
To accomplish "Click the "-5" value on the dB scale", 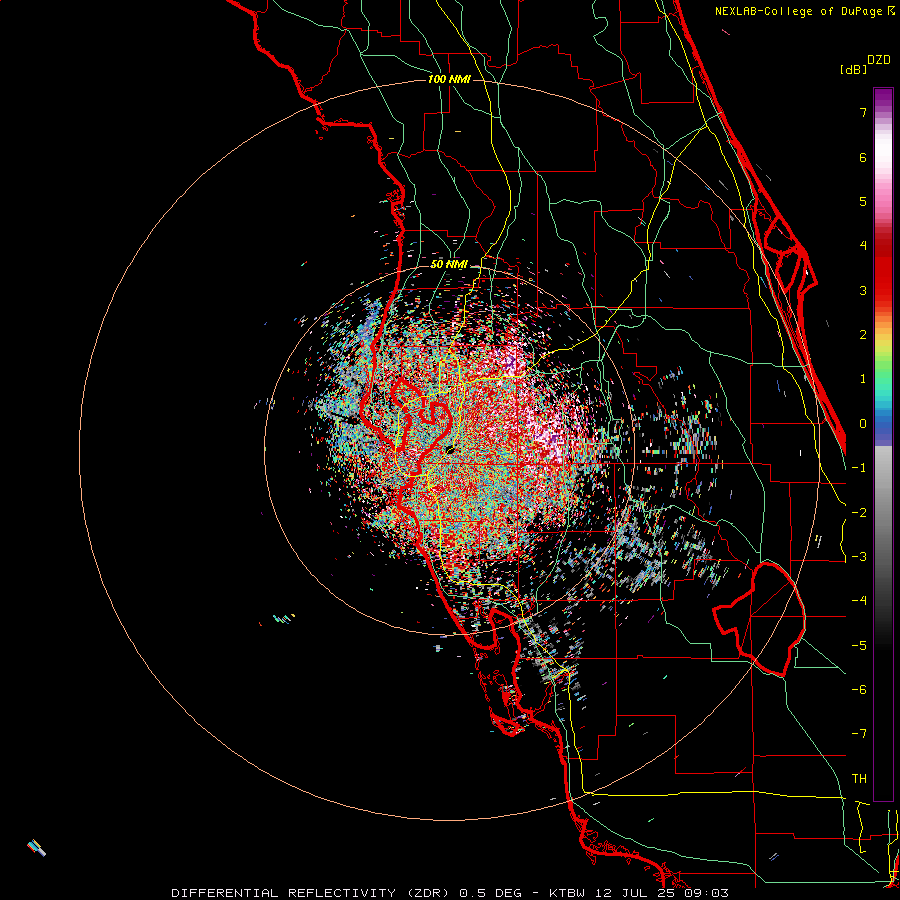I will (x=859, y=646).
